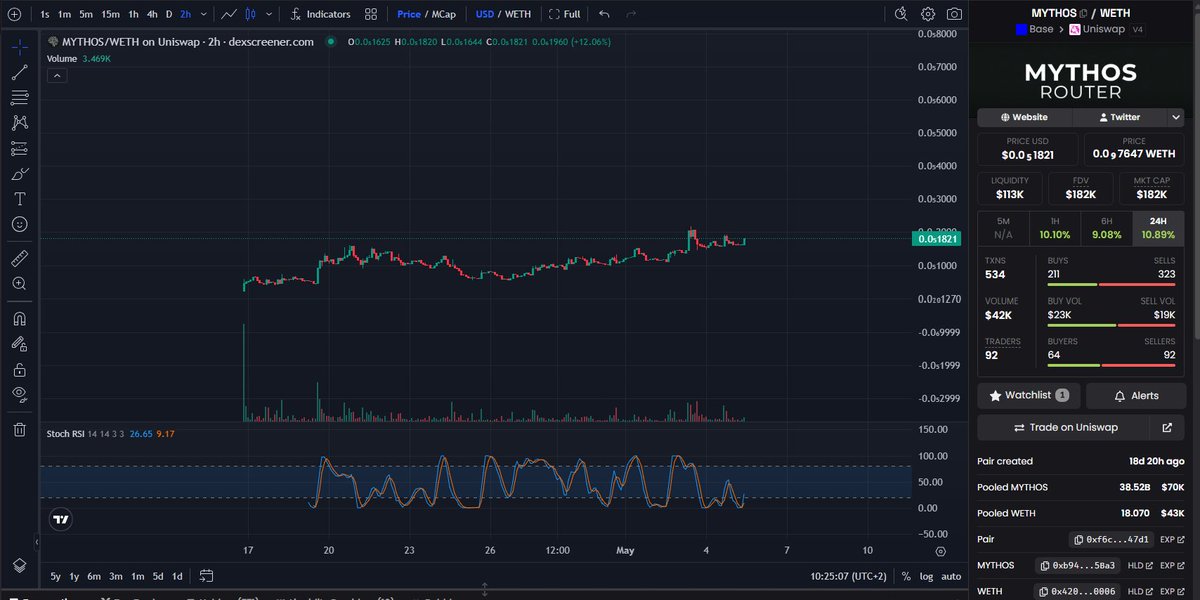
Task: Open the Indicators dialog
Action: (x=321, y=14)
